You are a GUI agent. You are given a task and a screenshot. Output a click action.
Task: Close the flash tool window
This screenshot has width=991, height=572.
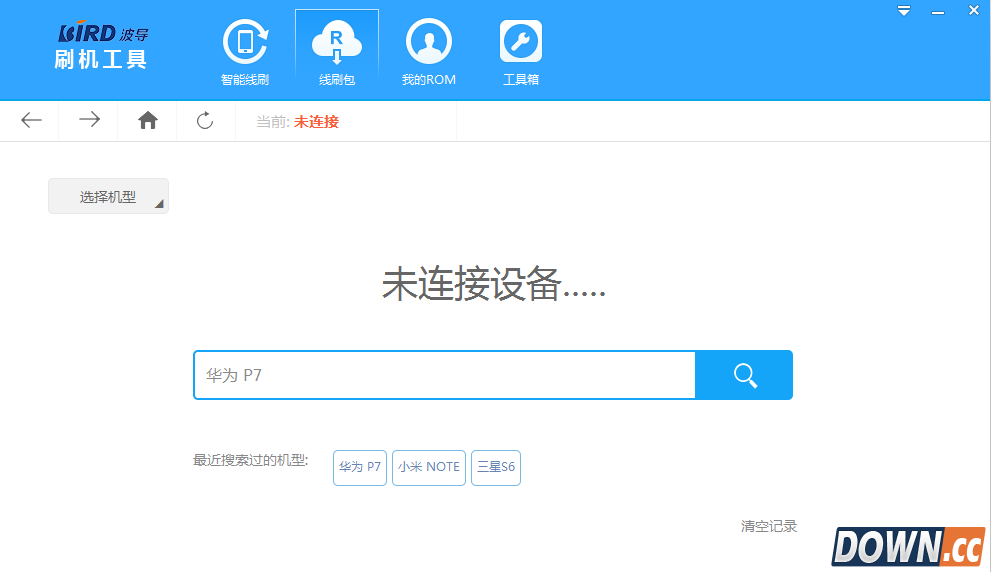pyautogui.click(x=973, y=11)
